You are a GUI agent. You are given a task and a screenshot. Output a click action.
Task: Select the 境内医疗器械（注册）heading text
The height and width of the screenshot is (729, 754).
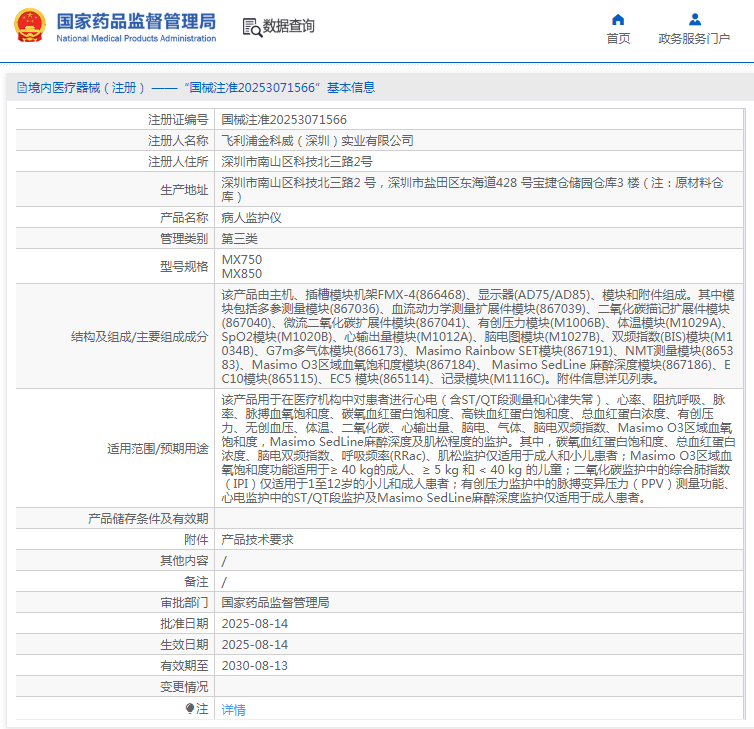click(87, 88)
